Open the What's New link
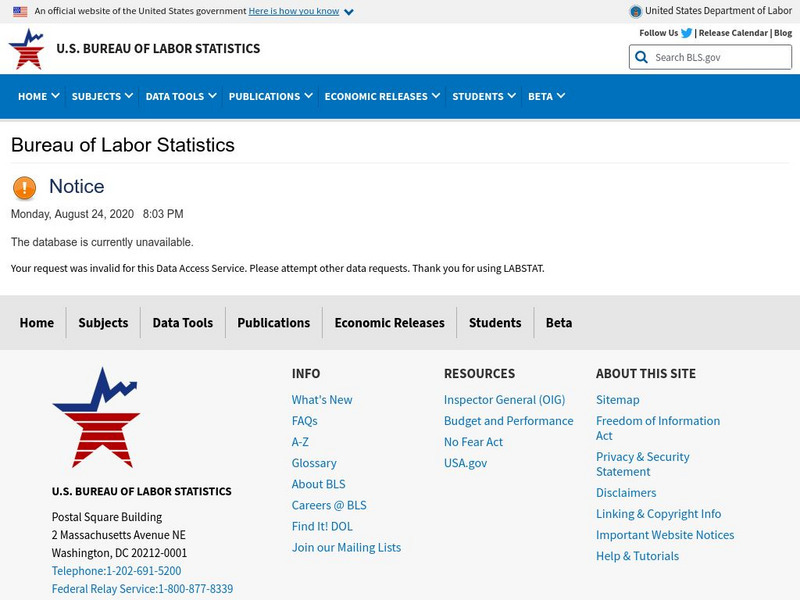 coord(322,400)
